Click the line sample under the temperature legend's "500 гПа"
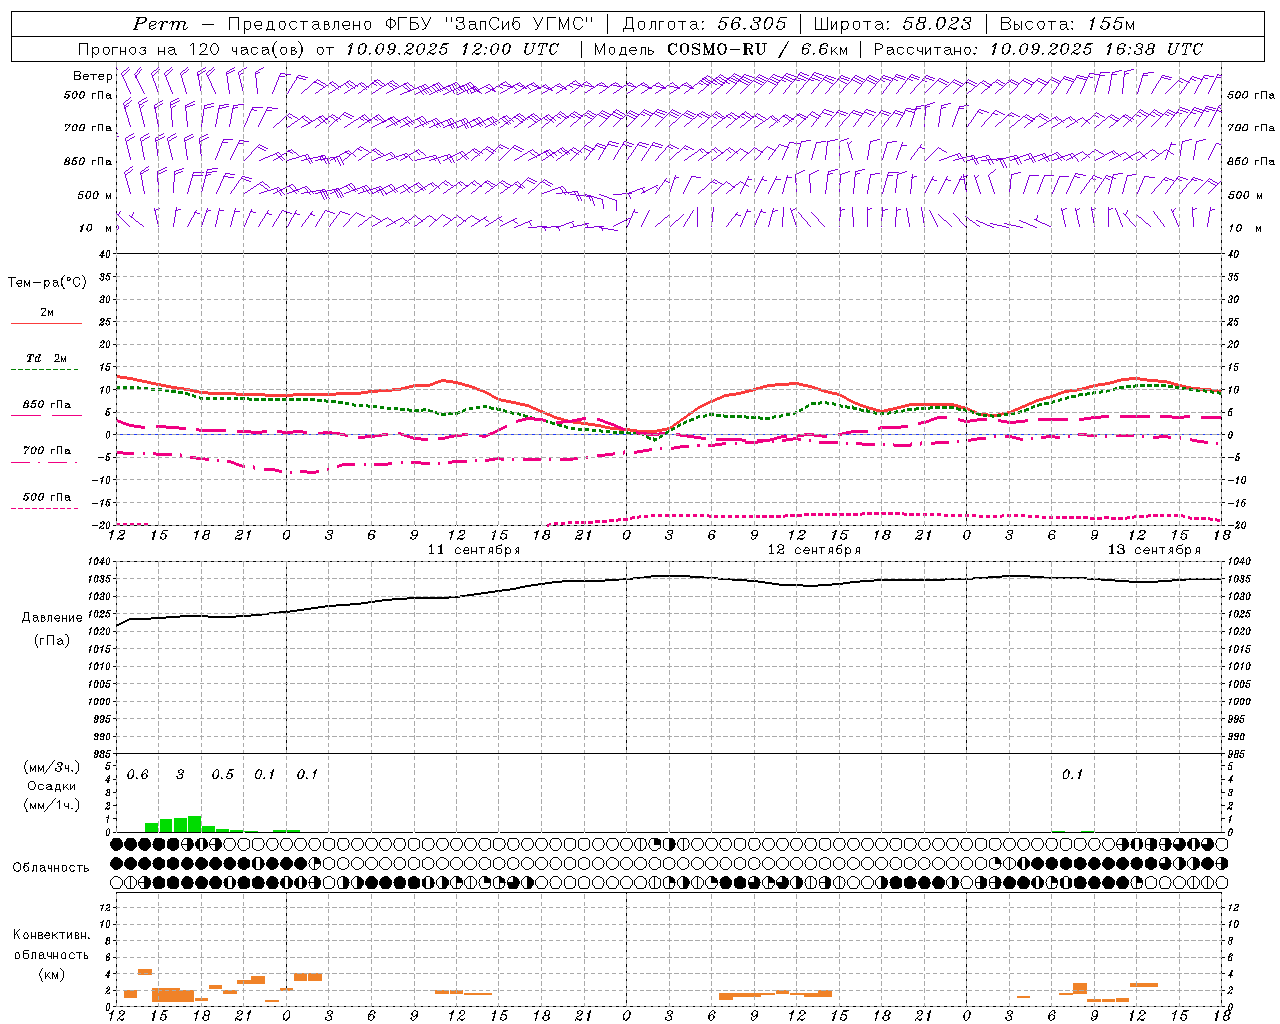Image resolution: width=1280 pixels, height=1024 pixels. 45,509
